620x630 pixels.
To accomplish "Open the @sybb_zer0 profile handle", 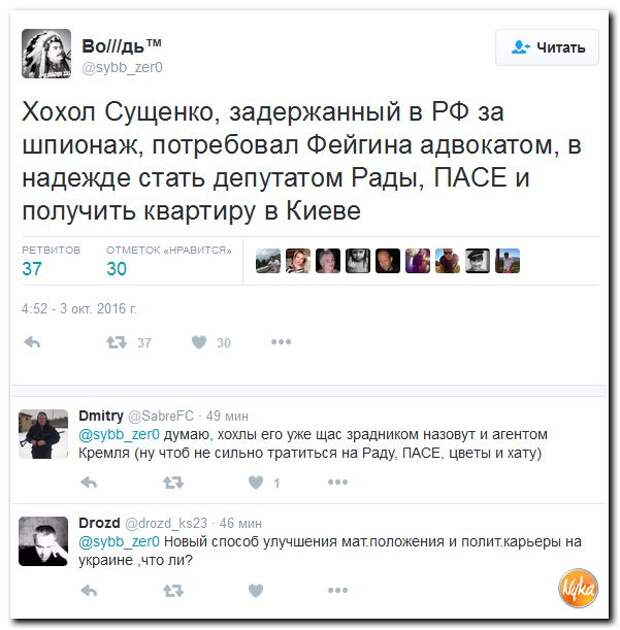I will tap(122, 67).
